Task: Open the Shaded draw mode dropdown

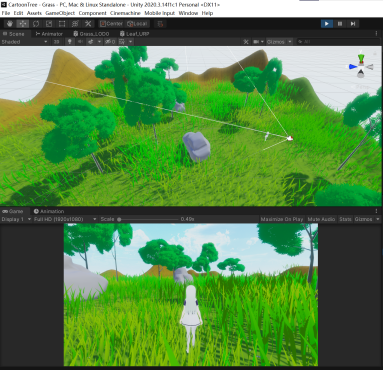Action: [x=25, y=42]
